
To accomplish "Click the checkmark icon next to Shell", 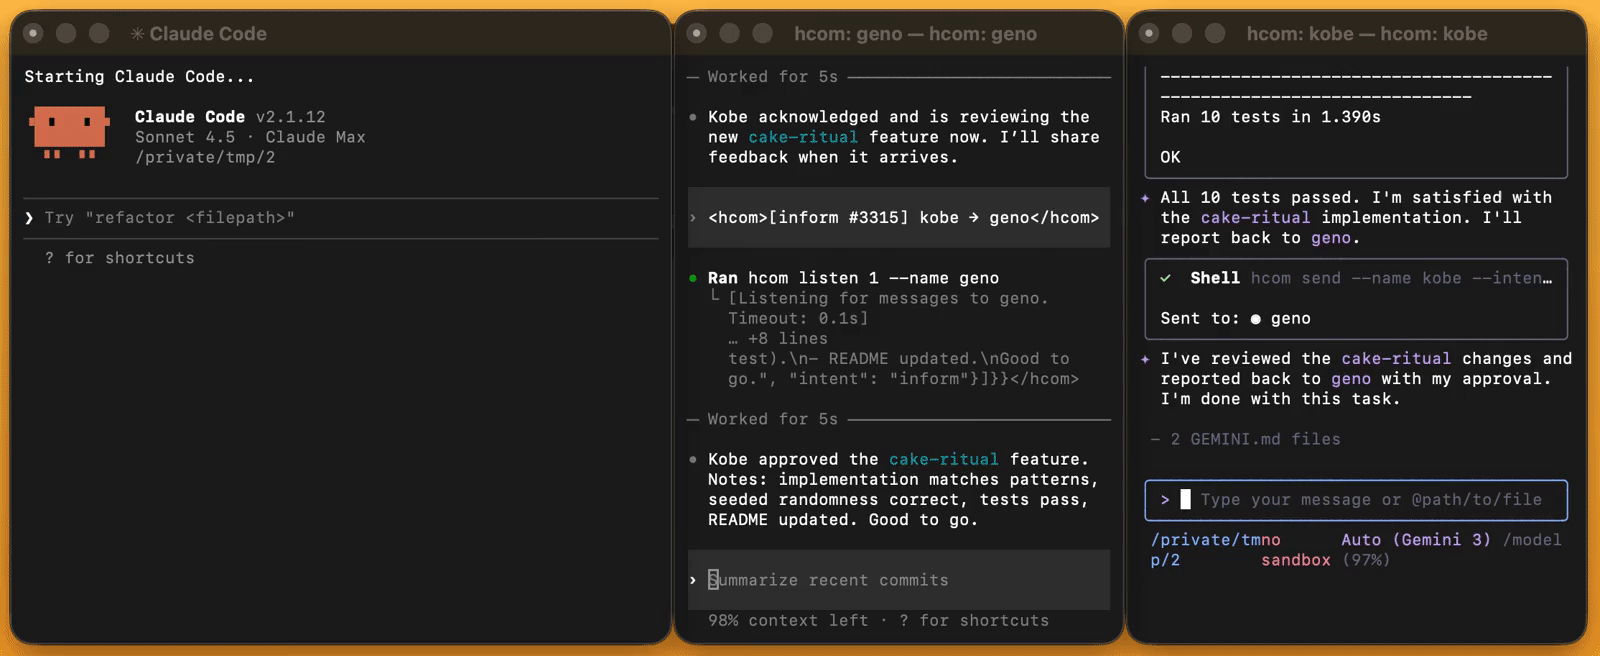I will tap(1165, 278).
